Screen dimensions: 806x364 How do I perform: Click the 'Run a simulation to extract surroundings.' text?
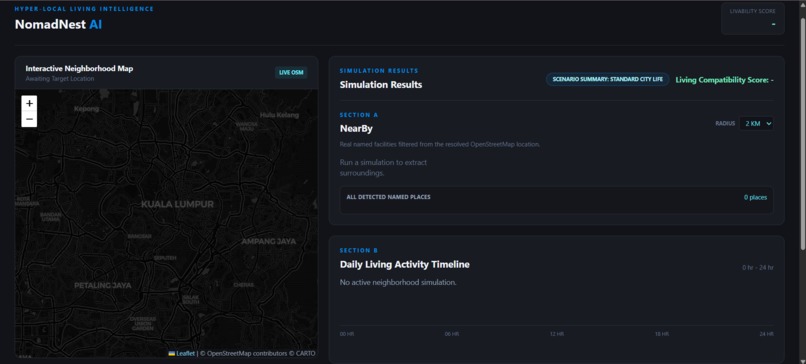(383, 168)
